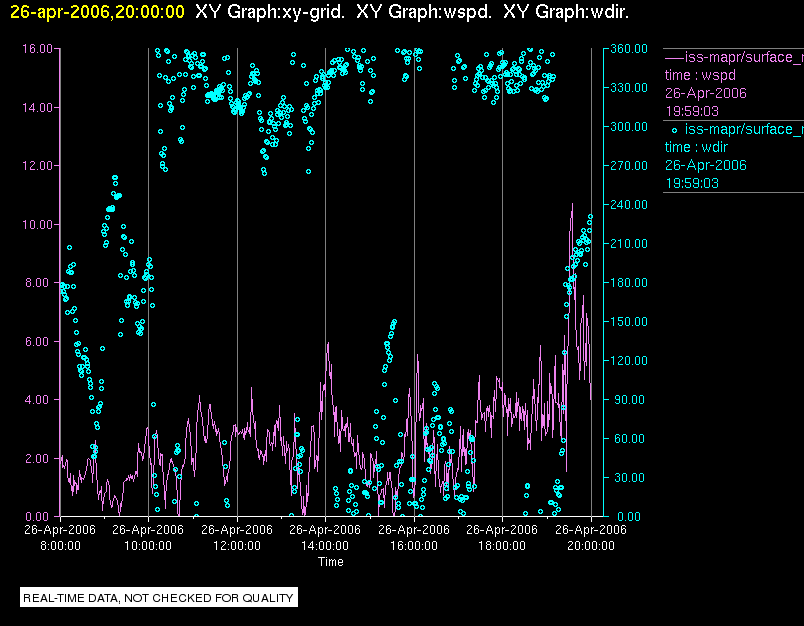
Task: Click the cyan 26-Apr-2006 date in wdir legend
Action: click(x=705, y=165)
